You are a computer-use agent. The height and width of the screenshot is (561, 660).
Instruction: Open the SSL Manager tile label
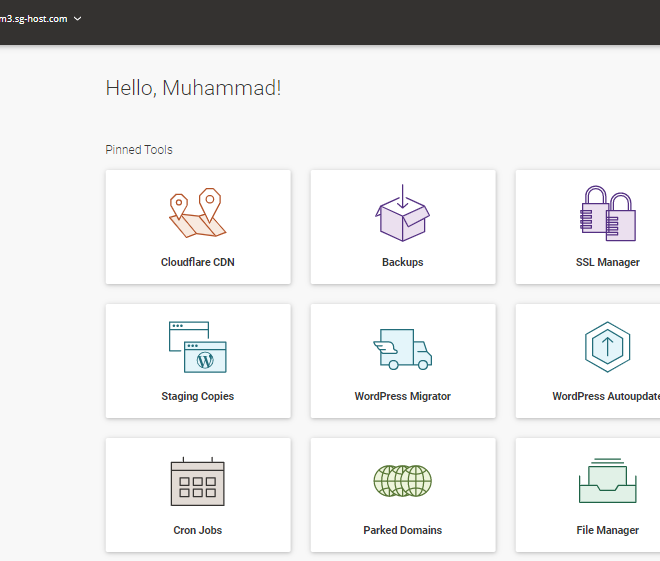(607, 262)
